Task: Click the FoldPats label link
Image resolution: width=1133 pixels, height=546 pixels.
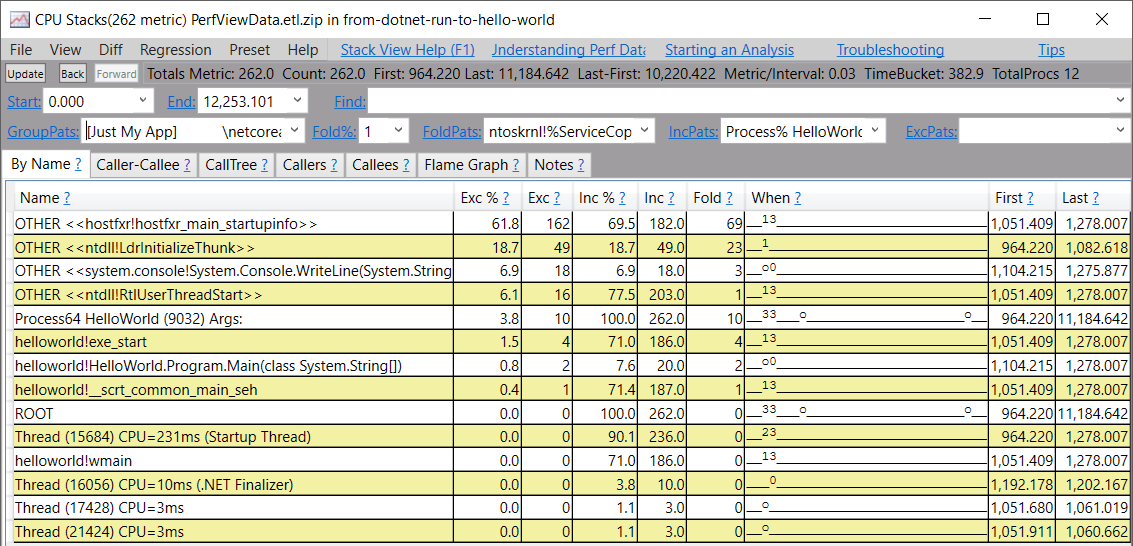Action: 452,131
